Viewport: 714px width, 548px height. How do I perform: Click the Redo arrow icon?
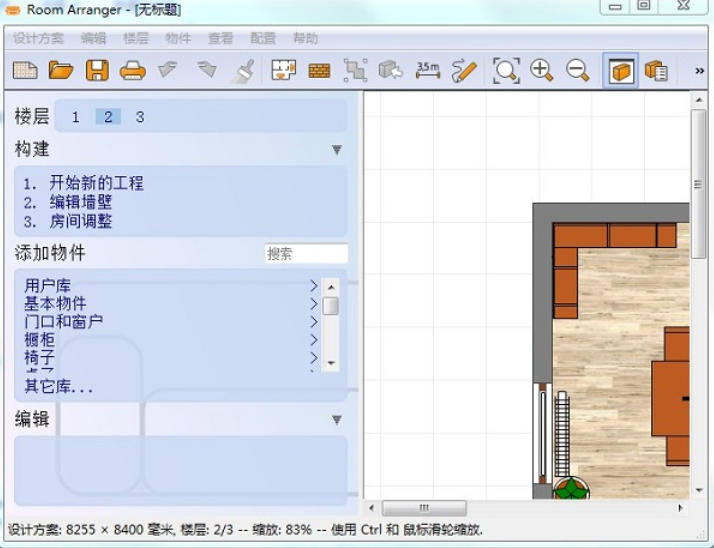point(207,70)
